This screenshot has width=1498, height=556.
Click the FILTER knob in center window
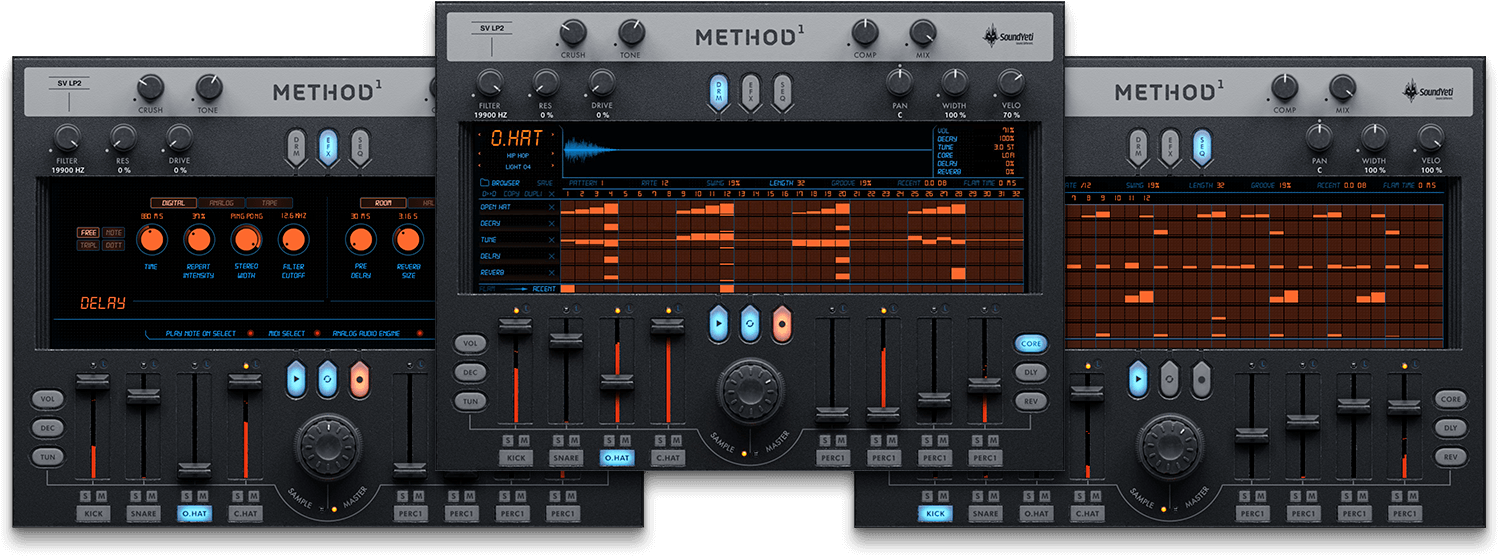pyautogui.click(x=489, y=83)
